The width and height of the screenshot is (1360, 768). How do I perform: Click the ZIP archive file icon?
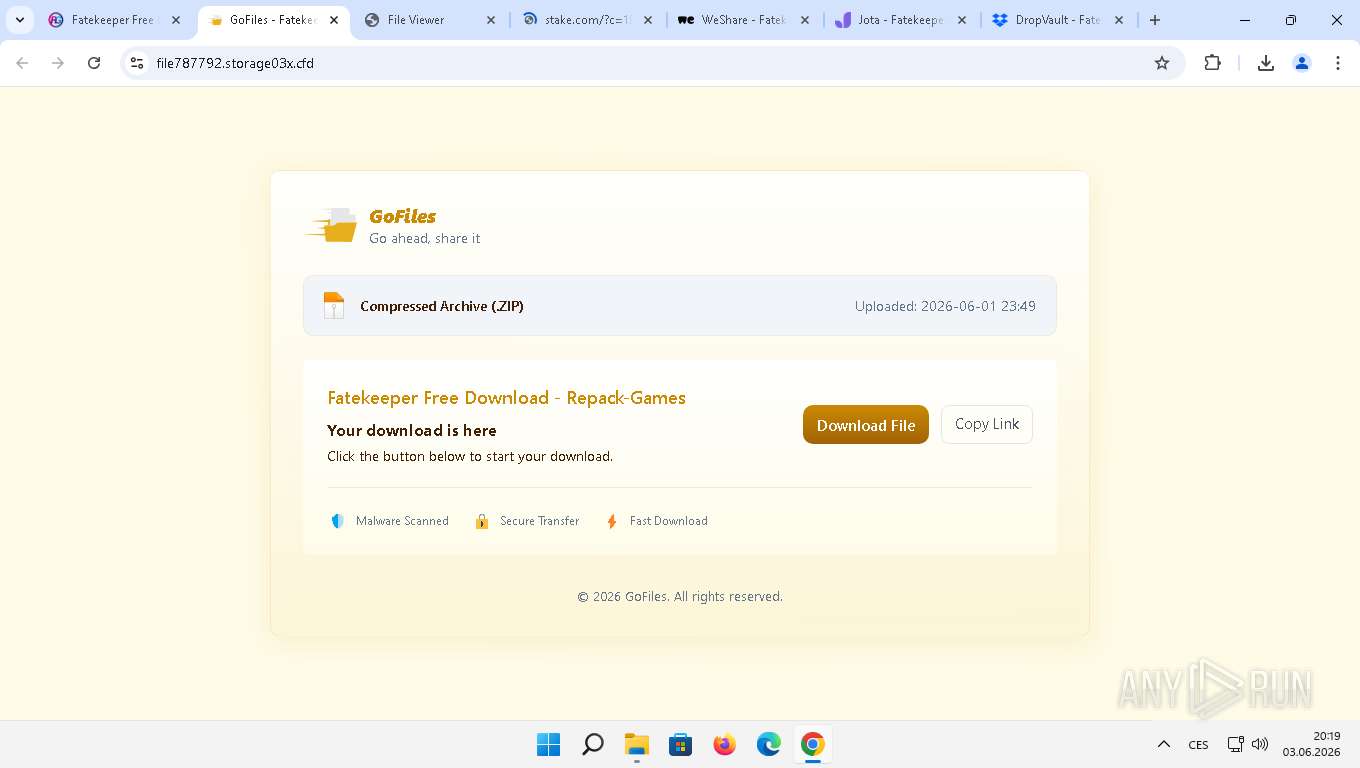[334, 305]
